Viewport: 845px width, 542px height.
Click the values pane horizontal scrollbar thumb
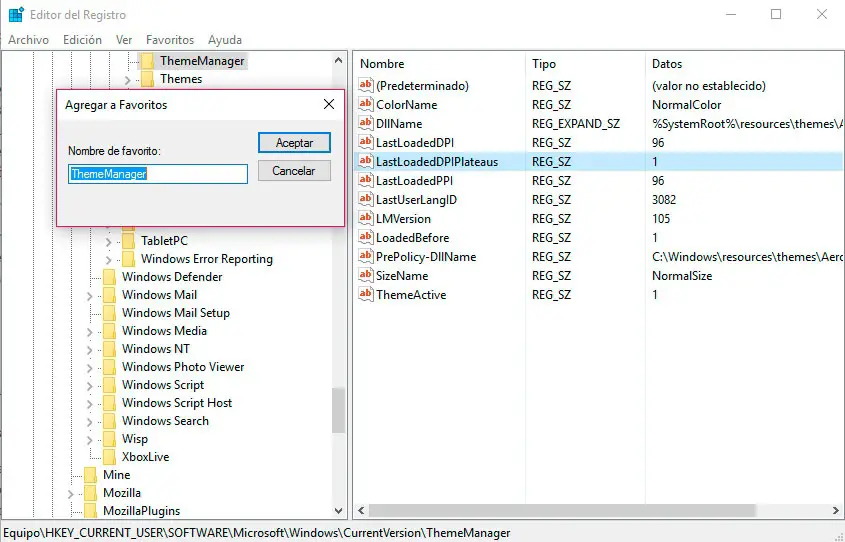(x=563, y=510)
